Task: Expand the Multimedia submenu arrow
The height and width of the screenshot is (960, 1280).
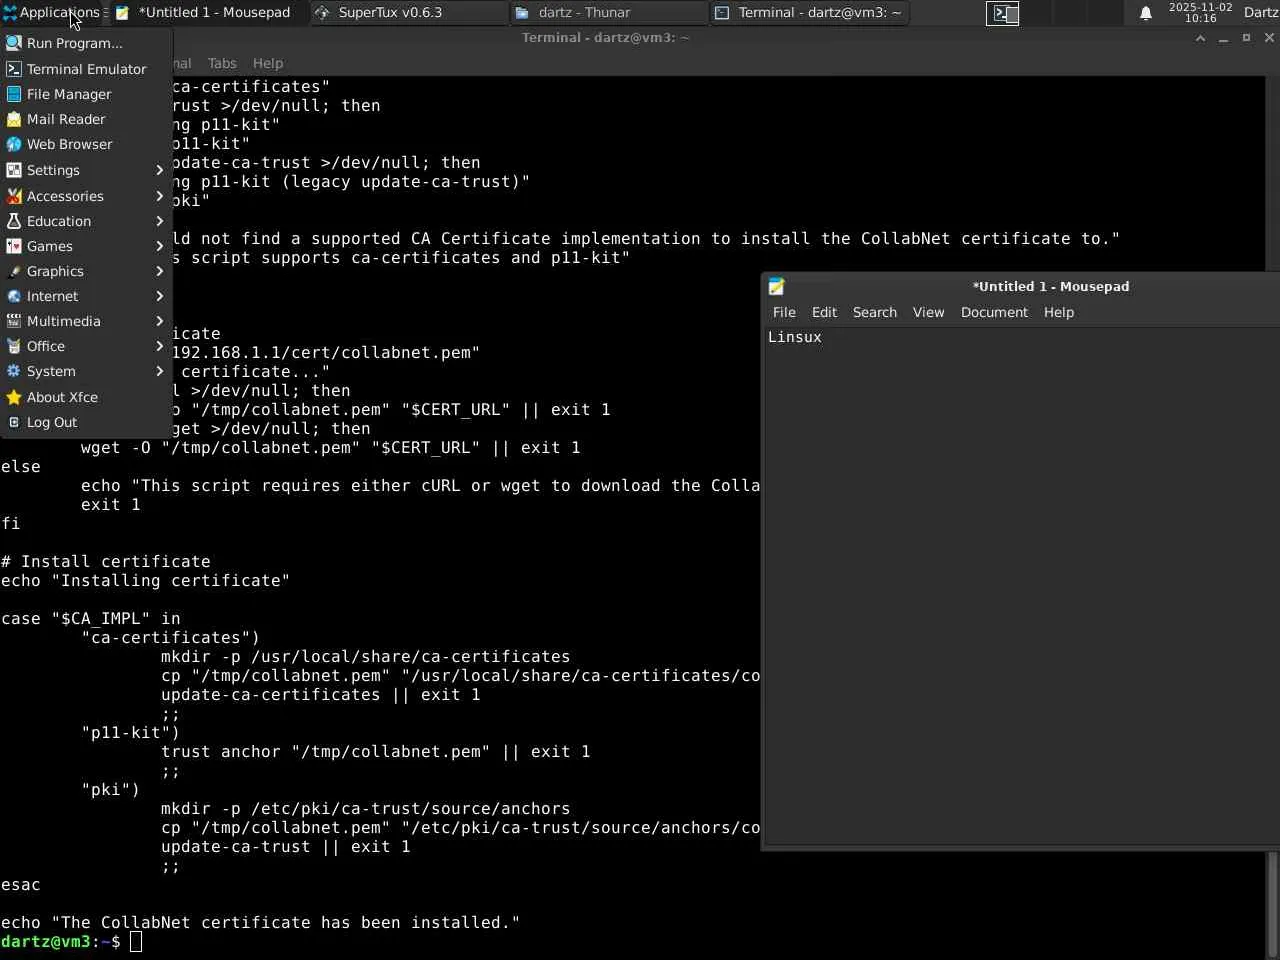Action: (x=159, y=321)
